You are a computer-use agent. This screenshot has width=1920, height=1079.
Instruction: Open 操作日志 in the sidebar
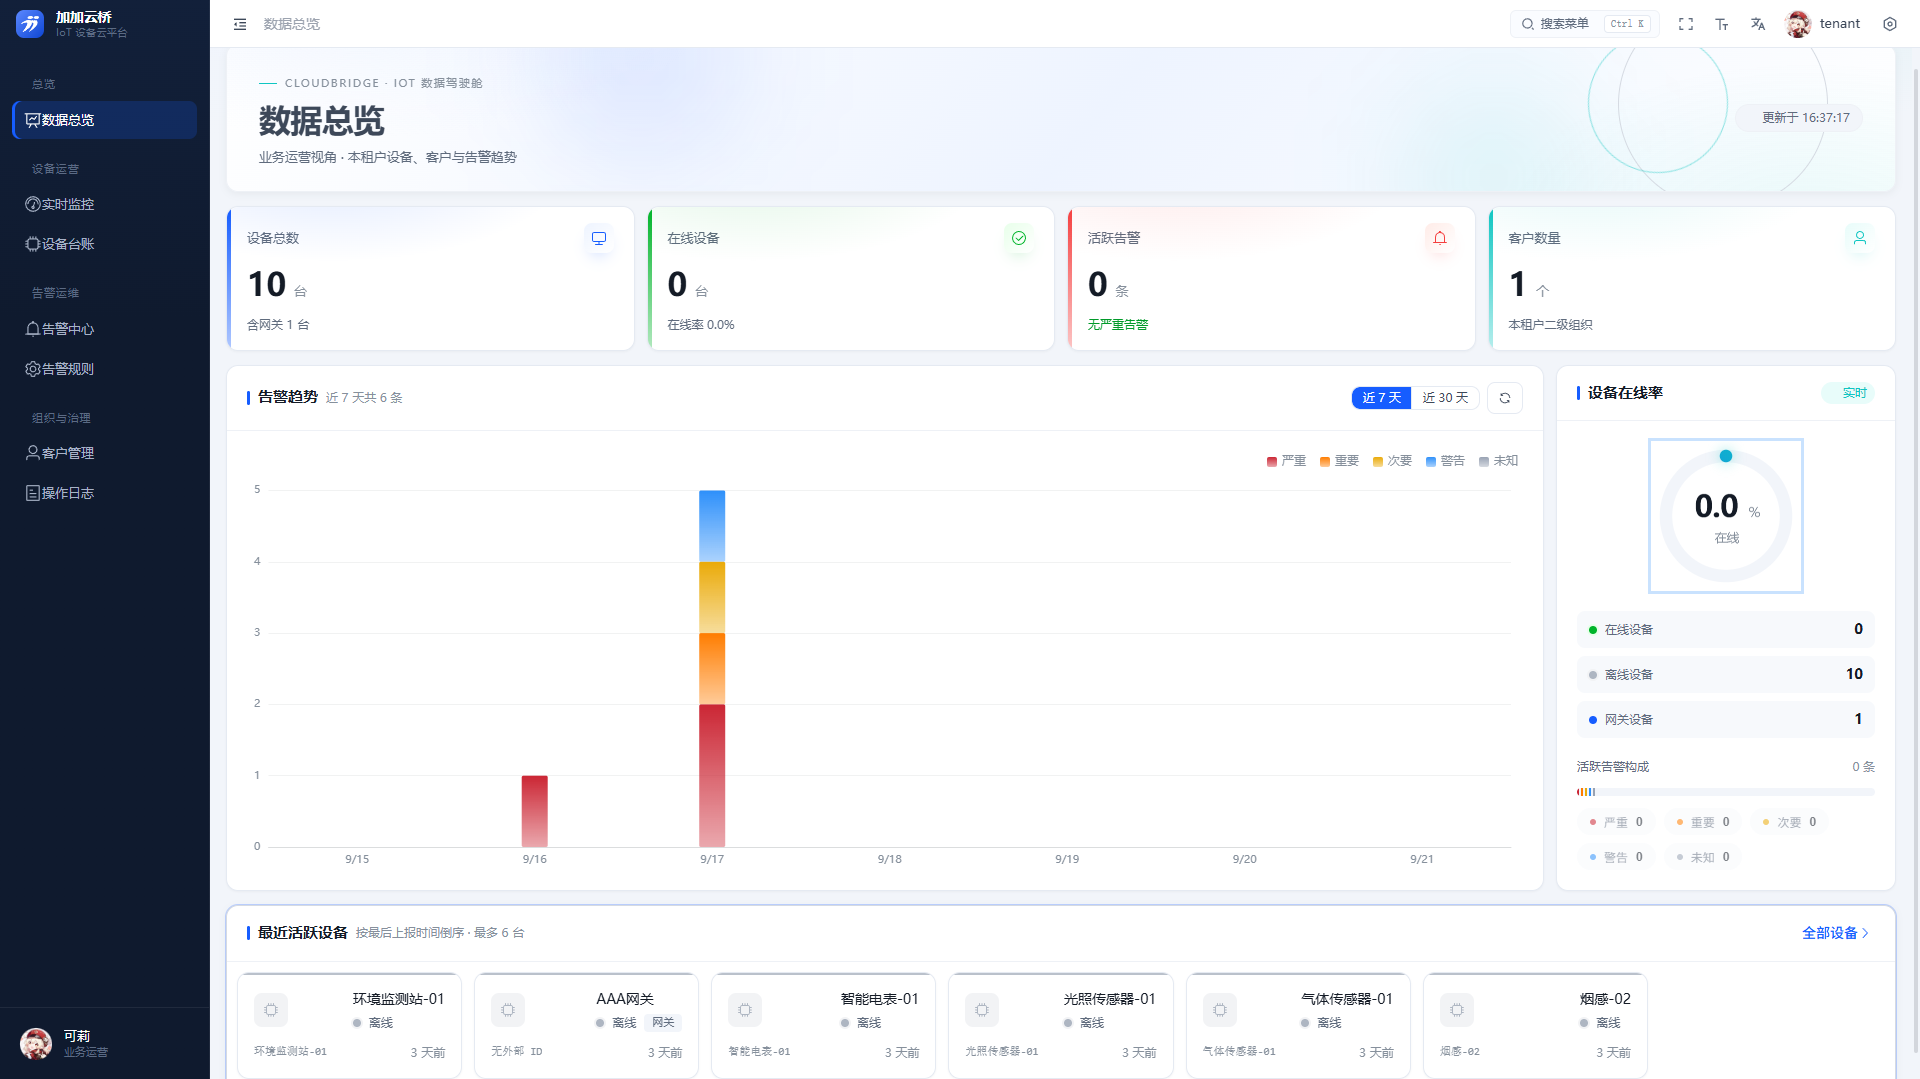point(104,493)
